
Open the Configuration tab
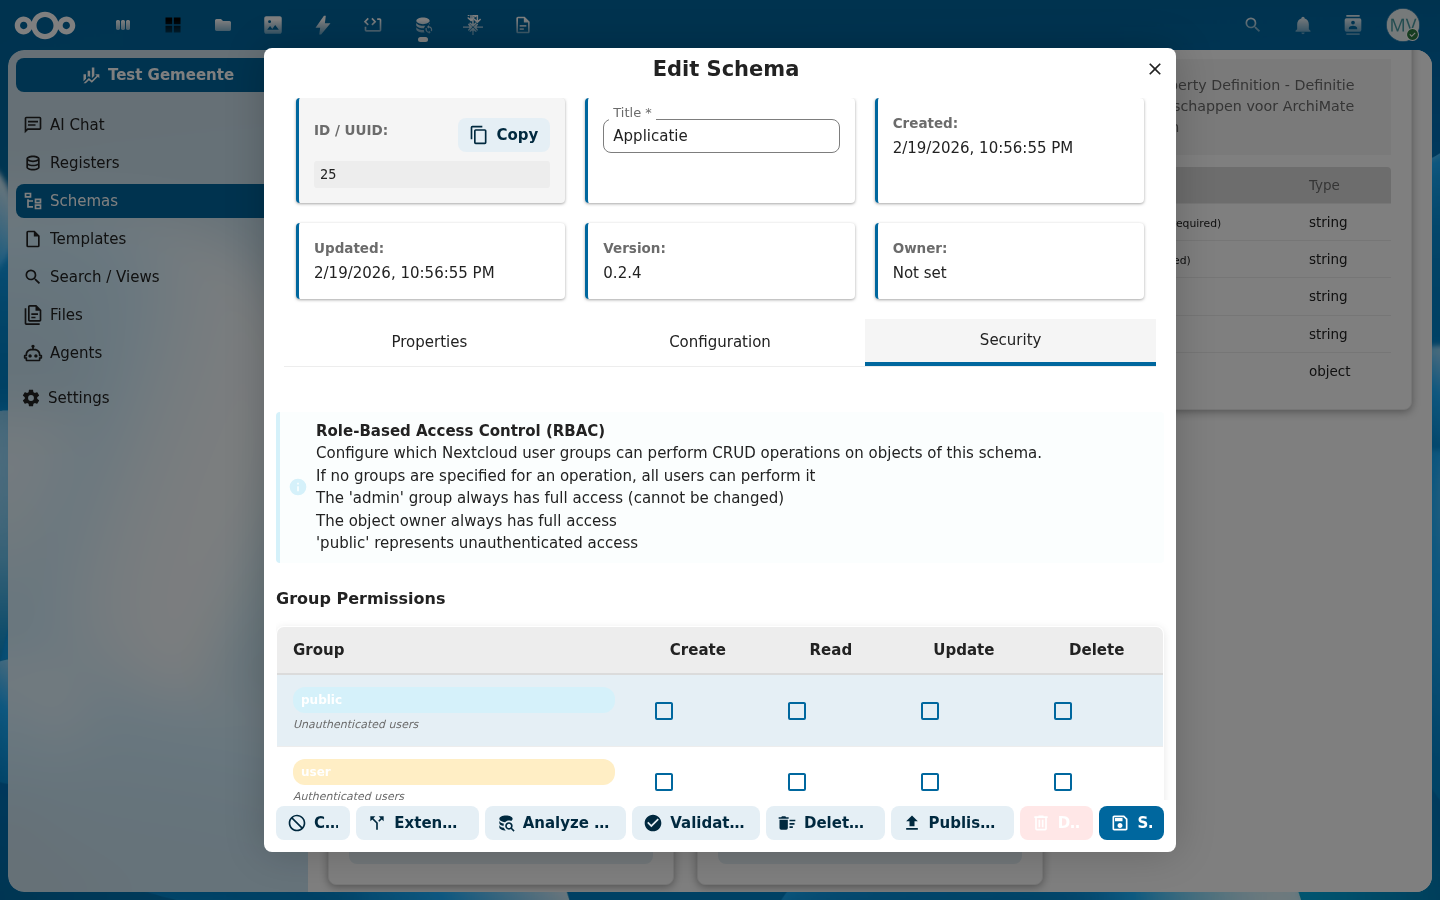(x=719, y=341)
